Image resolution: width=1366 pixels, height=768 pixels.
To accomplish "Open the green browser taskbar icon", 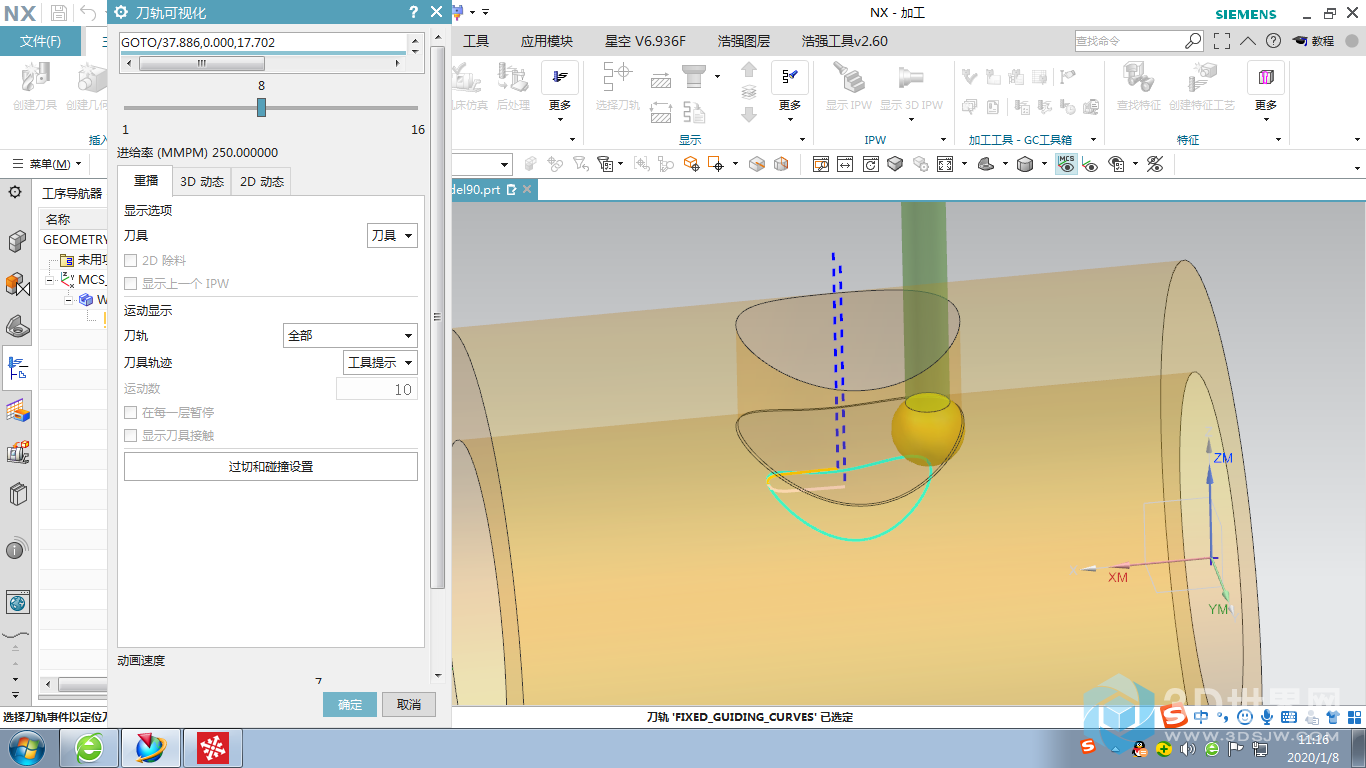I will pyautogui.click(x=89, y=747).
